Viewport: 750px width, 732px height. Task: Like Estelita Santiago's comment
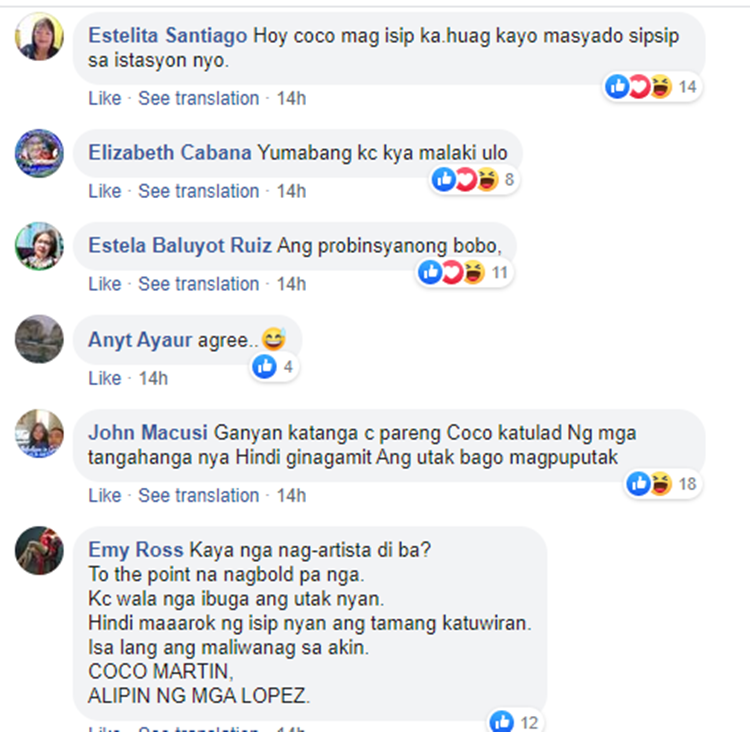coord(105,99)
